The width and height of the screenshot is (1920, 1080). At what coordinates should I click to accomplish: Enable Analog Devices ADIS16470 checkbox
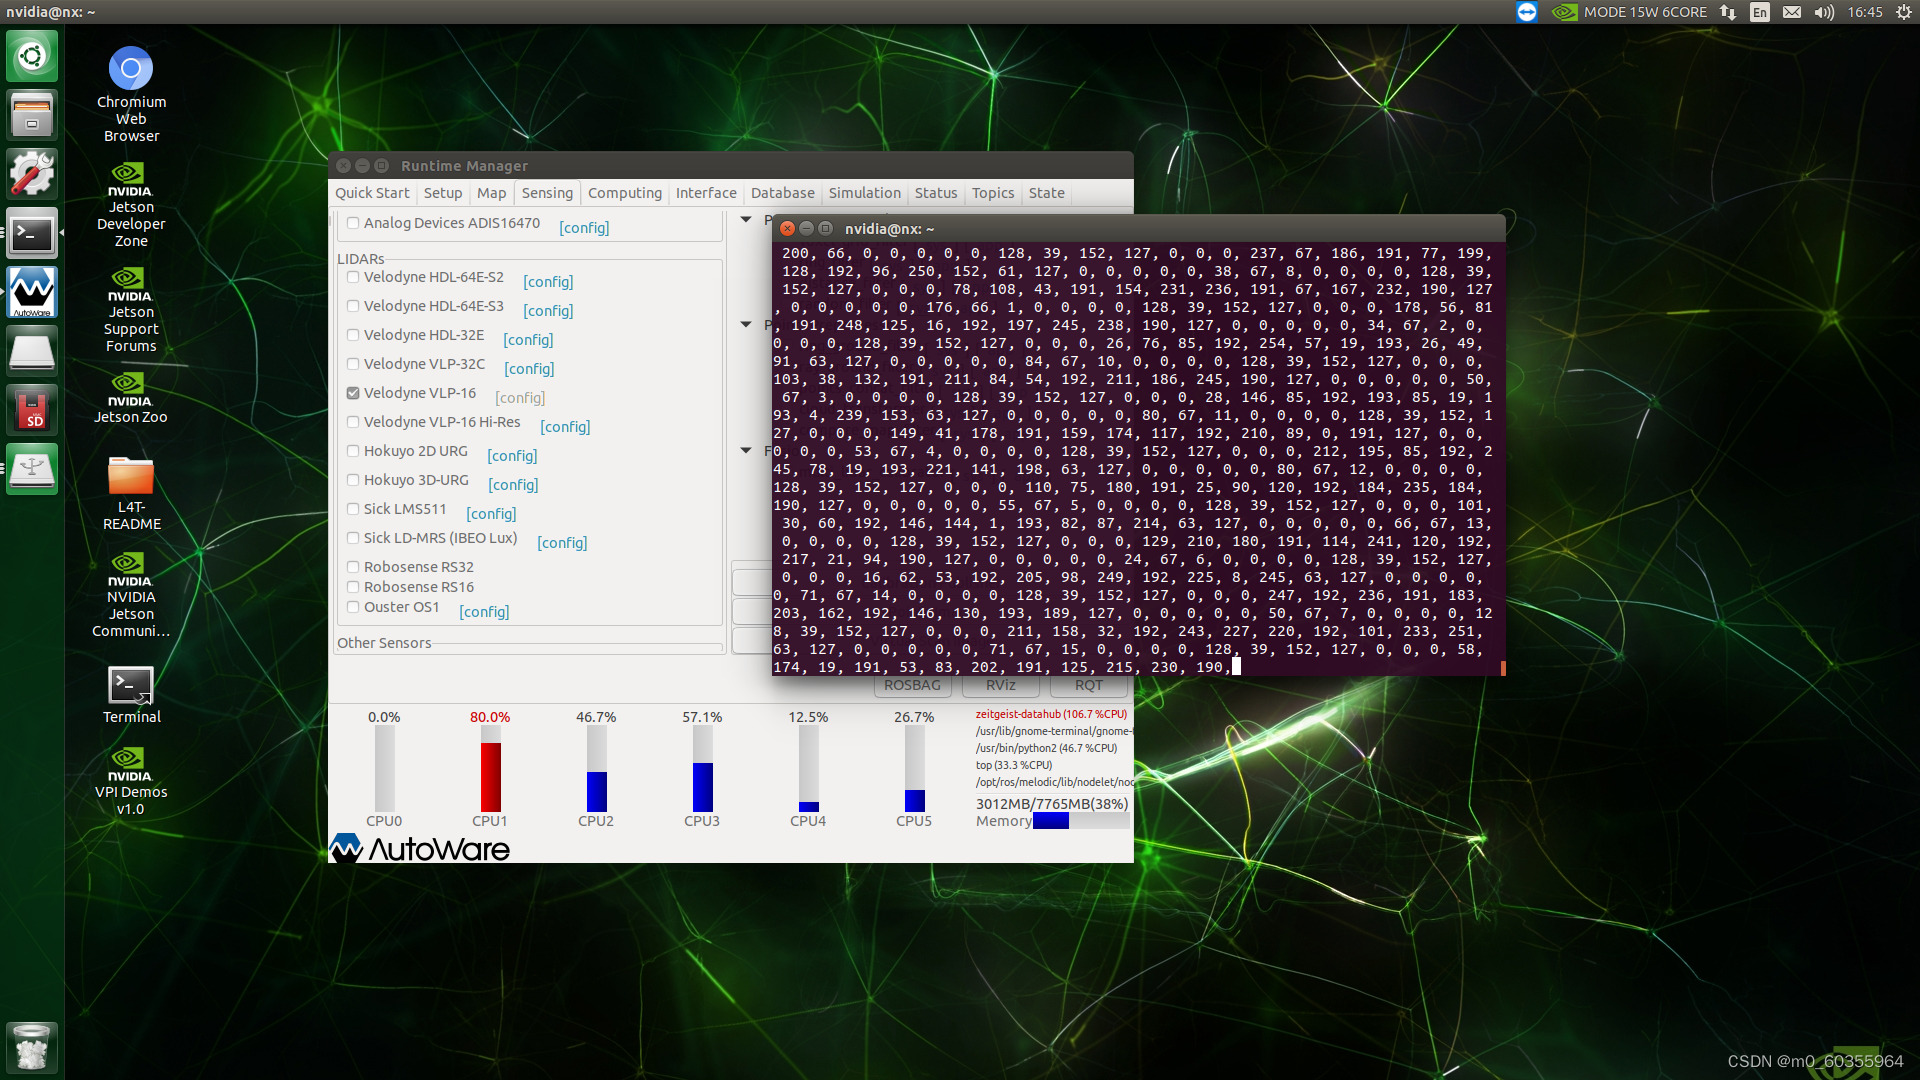(353, 223)
